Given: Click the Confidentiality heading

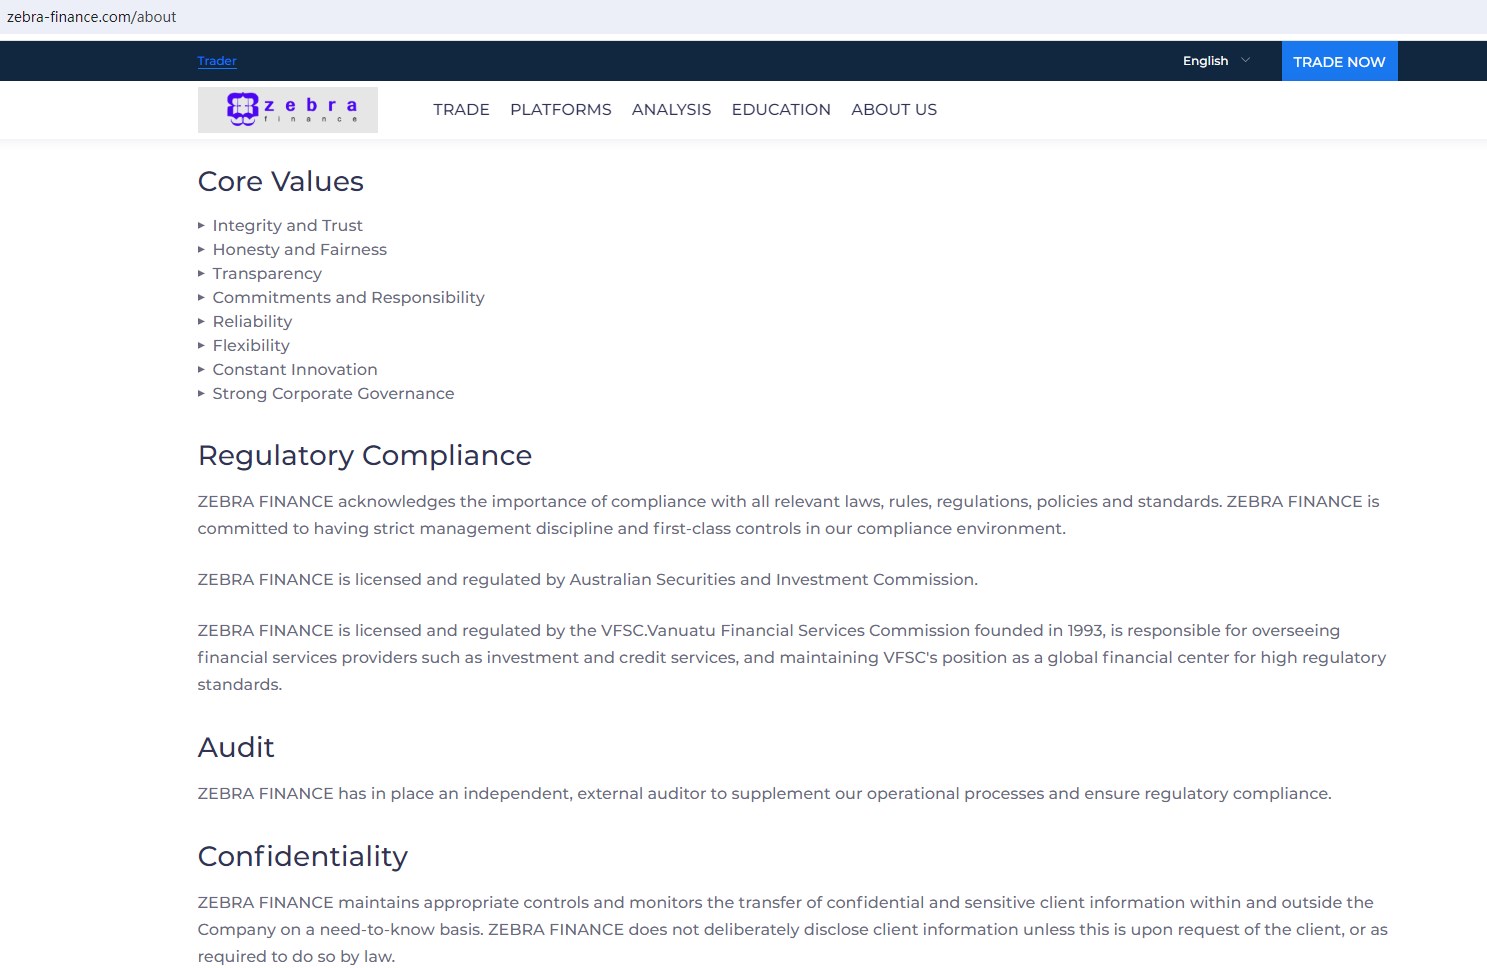Looking at the screenshot, I should (x=303, y=856).
